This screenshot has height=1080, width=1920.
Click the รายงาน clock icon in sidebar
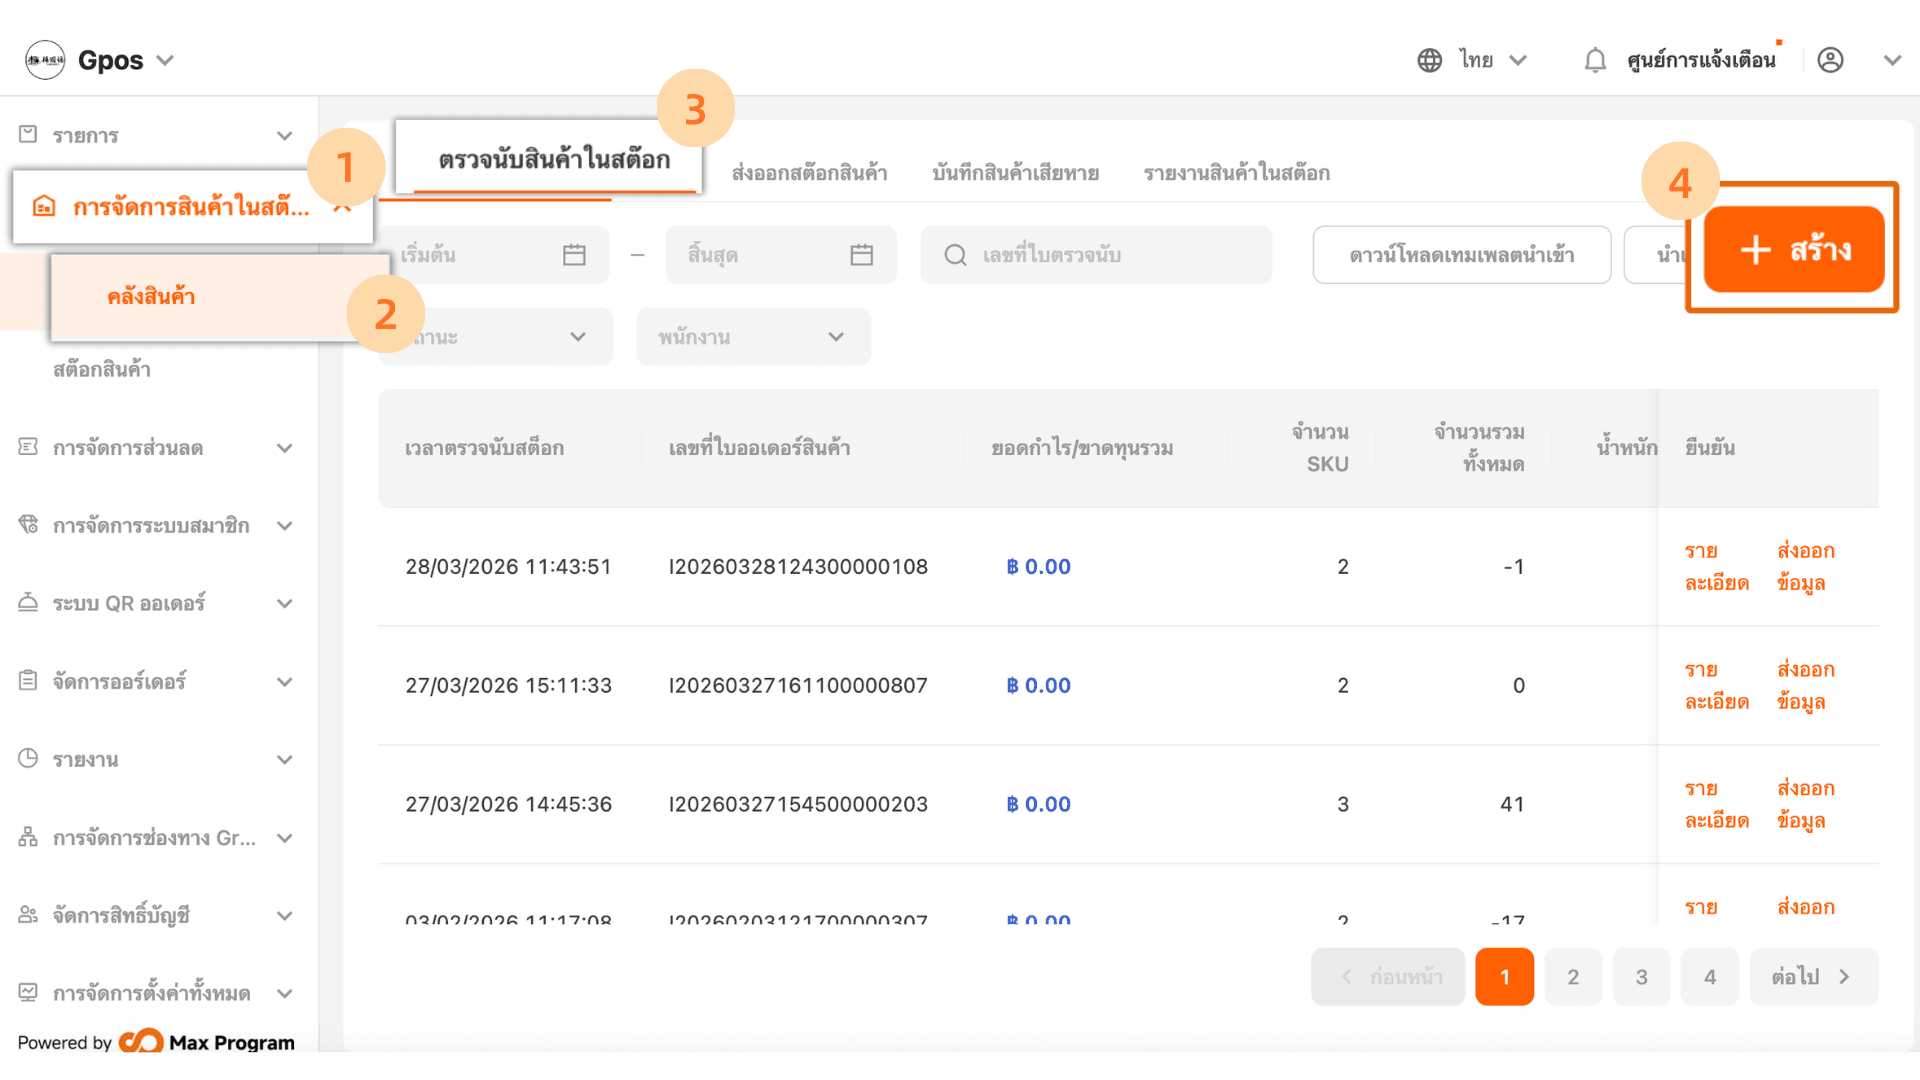28,759
